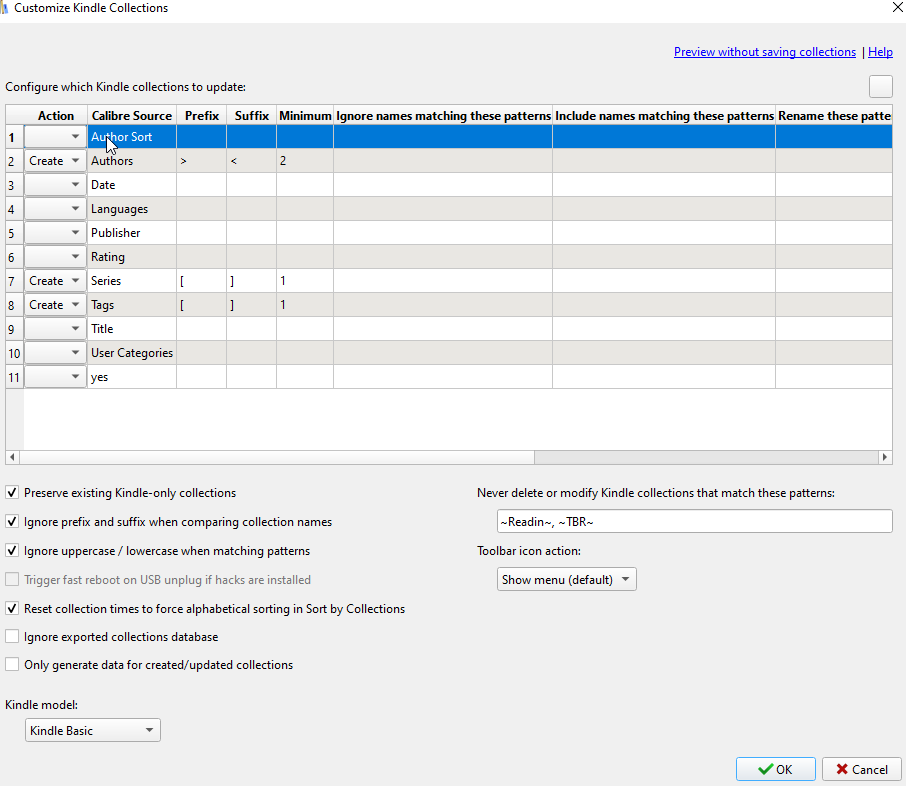Open the Help link
Viewport: 906px width, 786px height.
[880, 52]
